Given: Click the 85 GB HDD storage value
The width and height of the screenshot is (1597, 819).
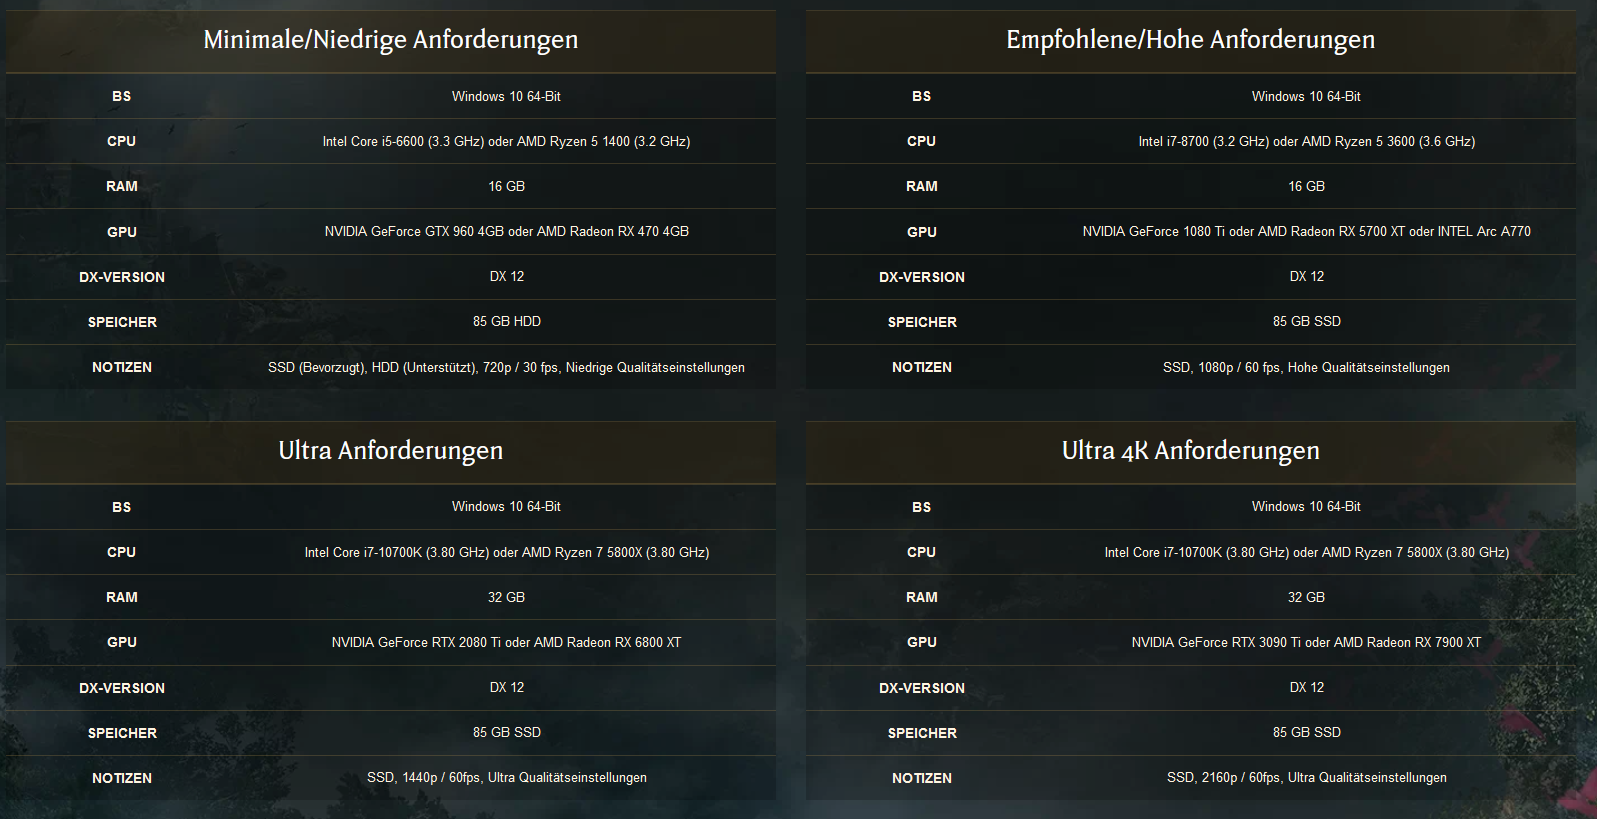Looking at the screenshot, I should point(506,321).
